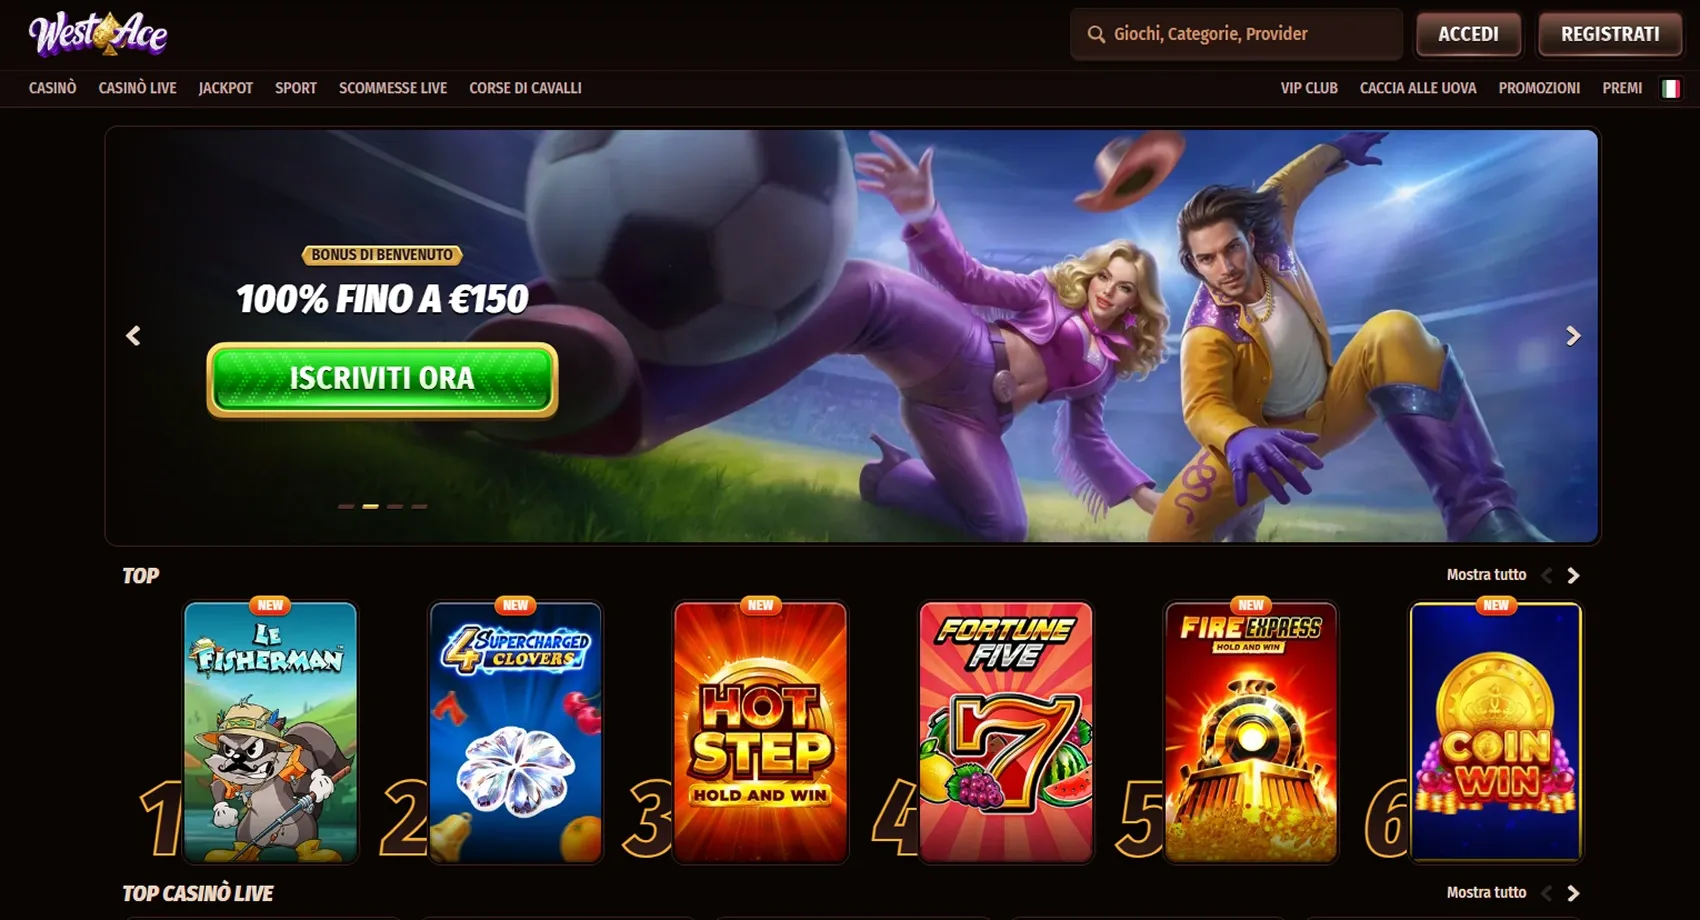Open the Italian flag language selector

1670,88
